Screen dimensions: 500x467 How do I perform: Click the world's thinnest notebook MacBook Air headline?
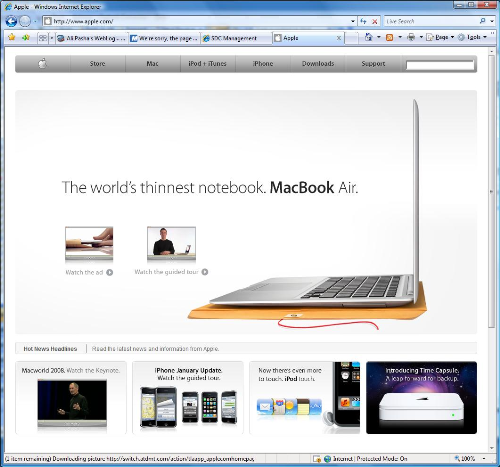(210, 187)
